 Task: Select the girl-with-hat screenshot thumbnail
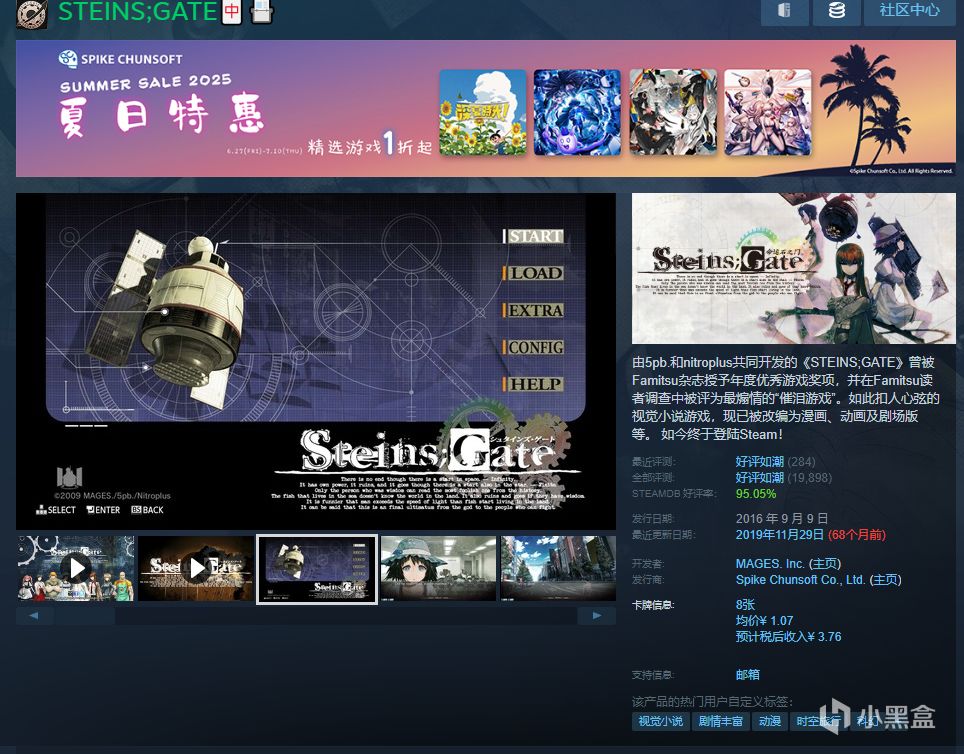[x=438, y=568]
